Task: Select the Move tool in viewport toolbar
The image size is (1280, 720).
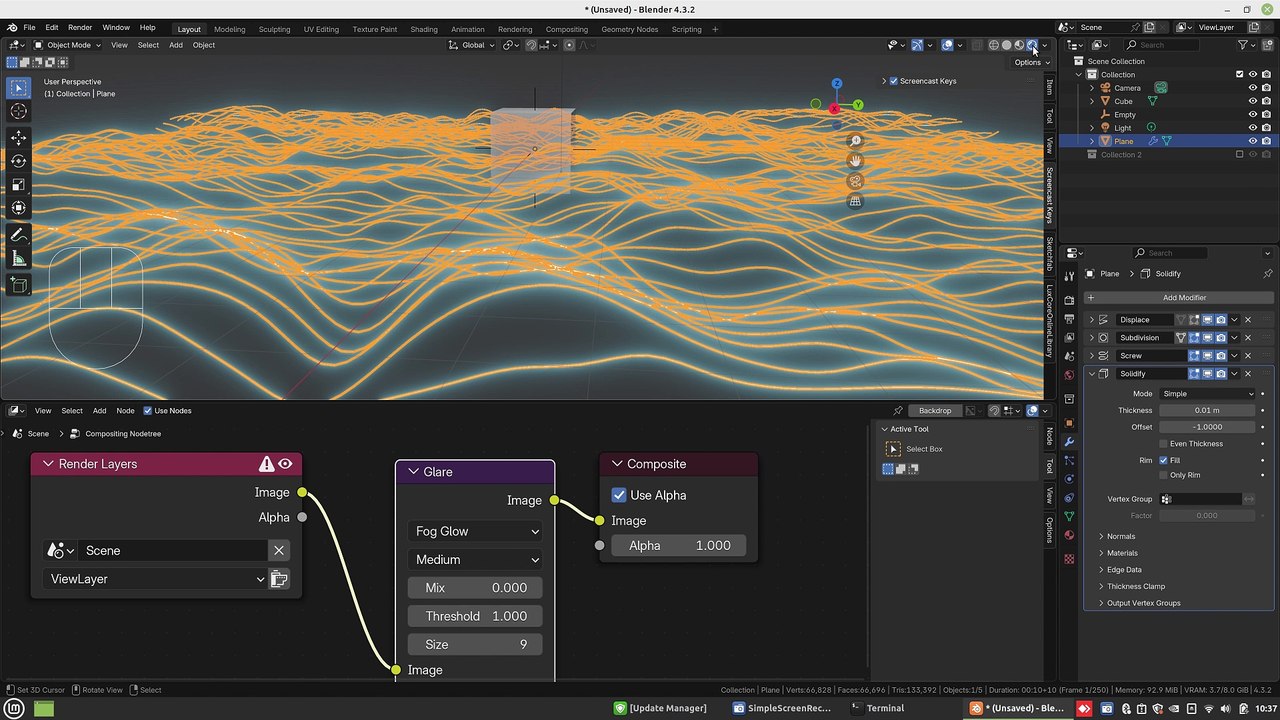Action: [x=18, y=137]
